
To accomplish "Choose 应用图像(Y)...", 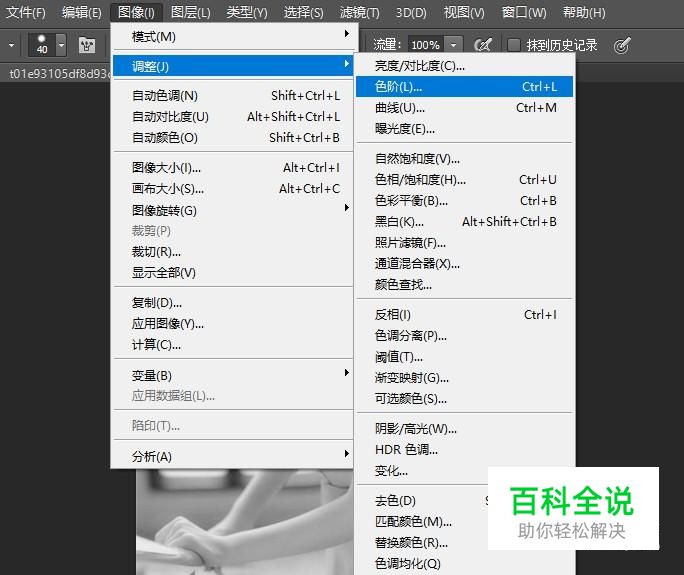I will pyautogui.click(x=232, y=324).
